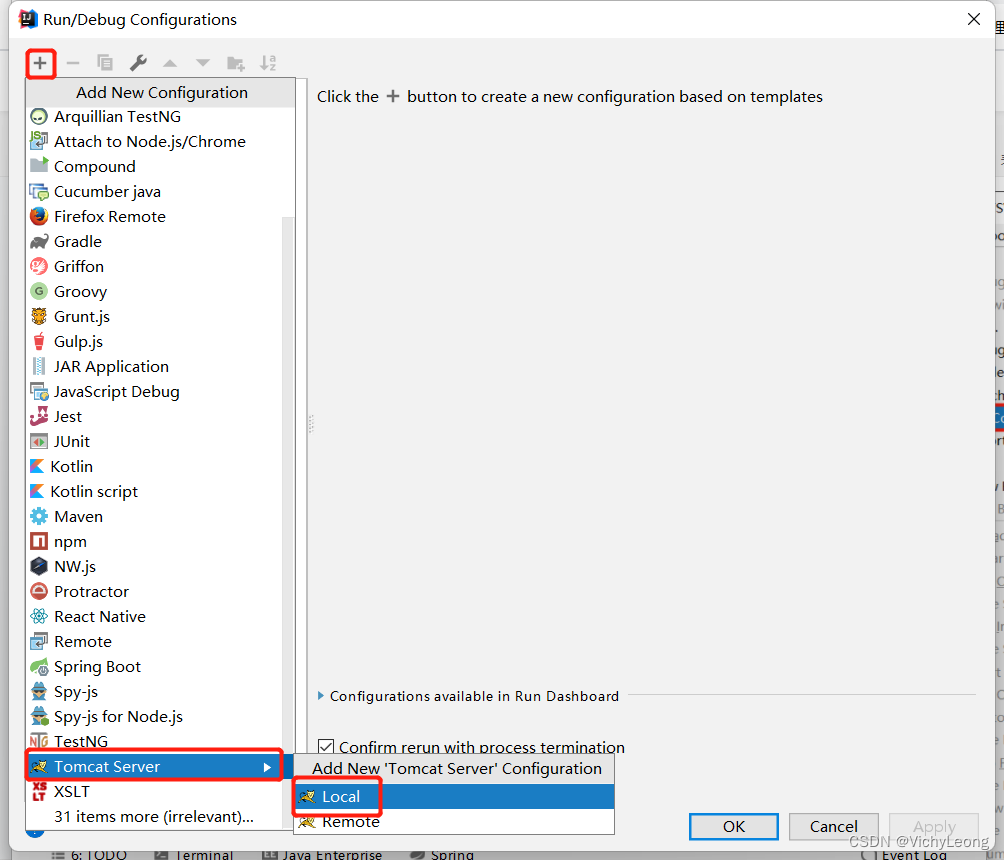Select the Protractor configuration type
The height and width of the screenshot is (860, 1004).
154,591
